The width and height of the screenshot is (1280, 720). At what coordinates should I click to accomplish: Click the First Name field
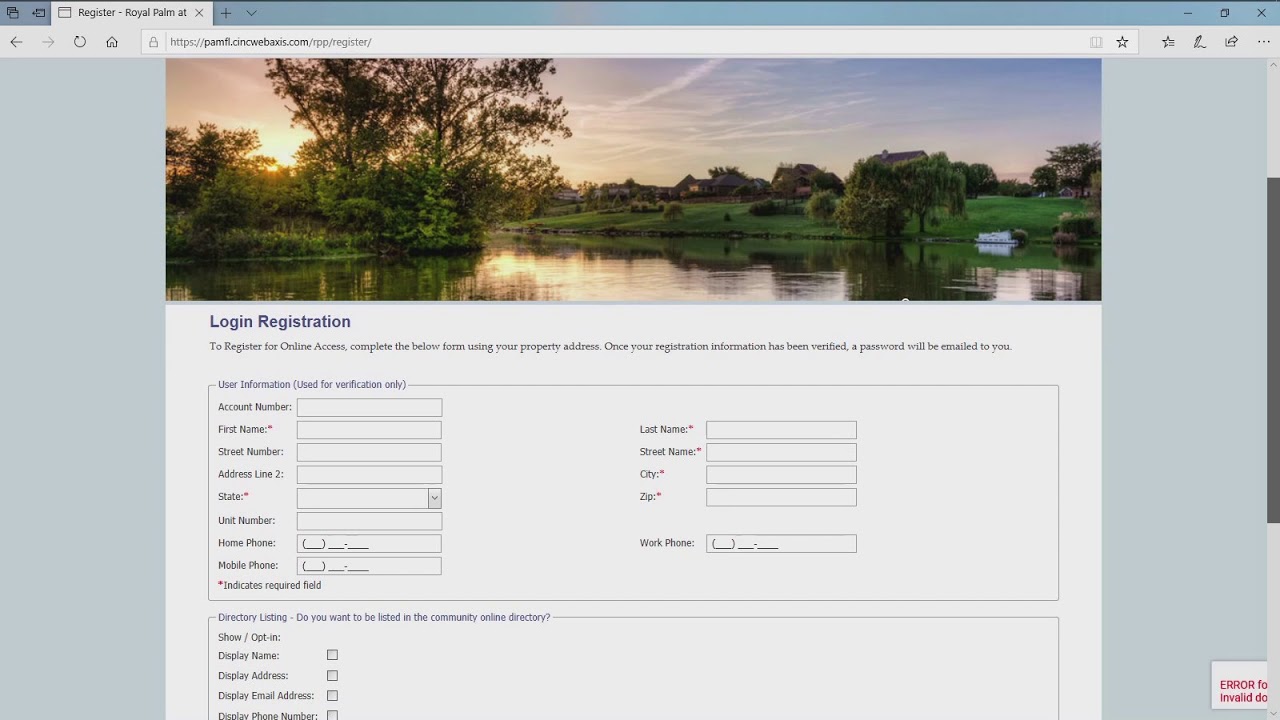(x=369, y=430)
